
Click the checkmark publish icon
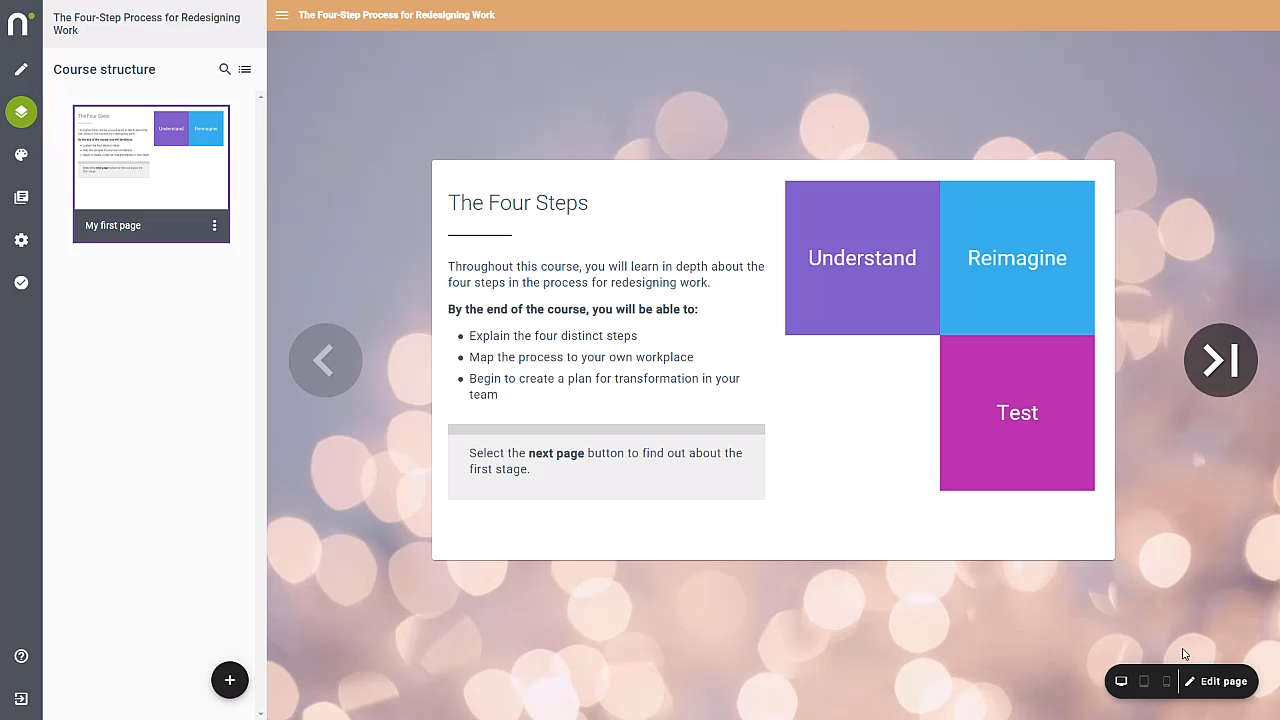click(21, 283)
